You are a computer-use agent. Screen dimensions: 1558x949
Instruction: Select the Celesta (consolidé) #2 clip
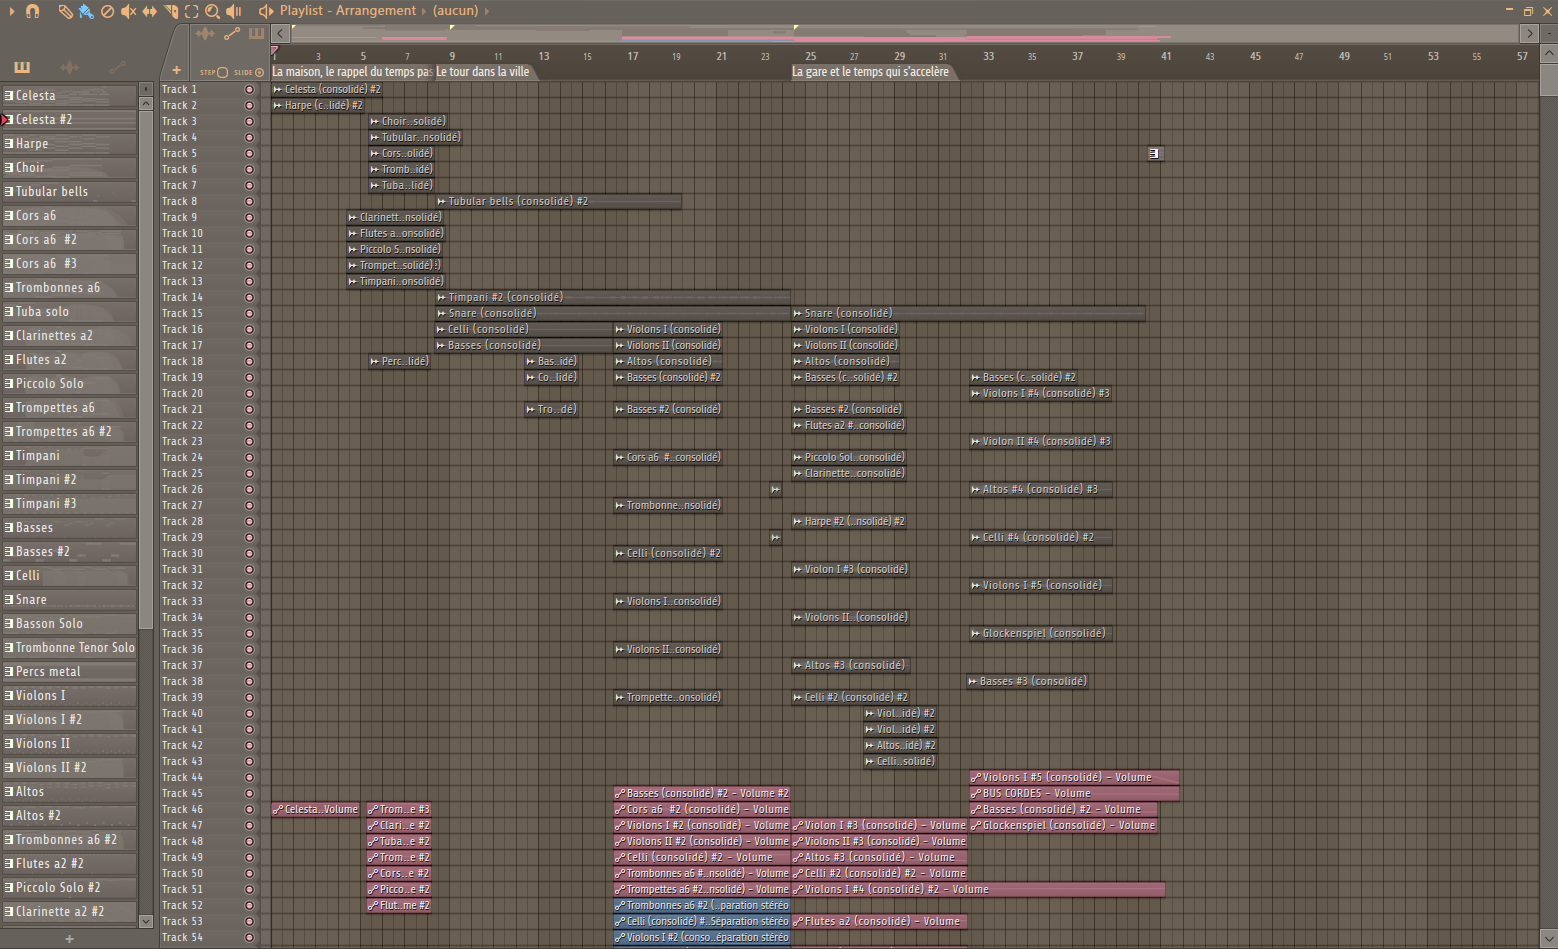click(327, 89)
